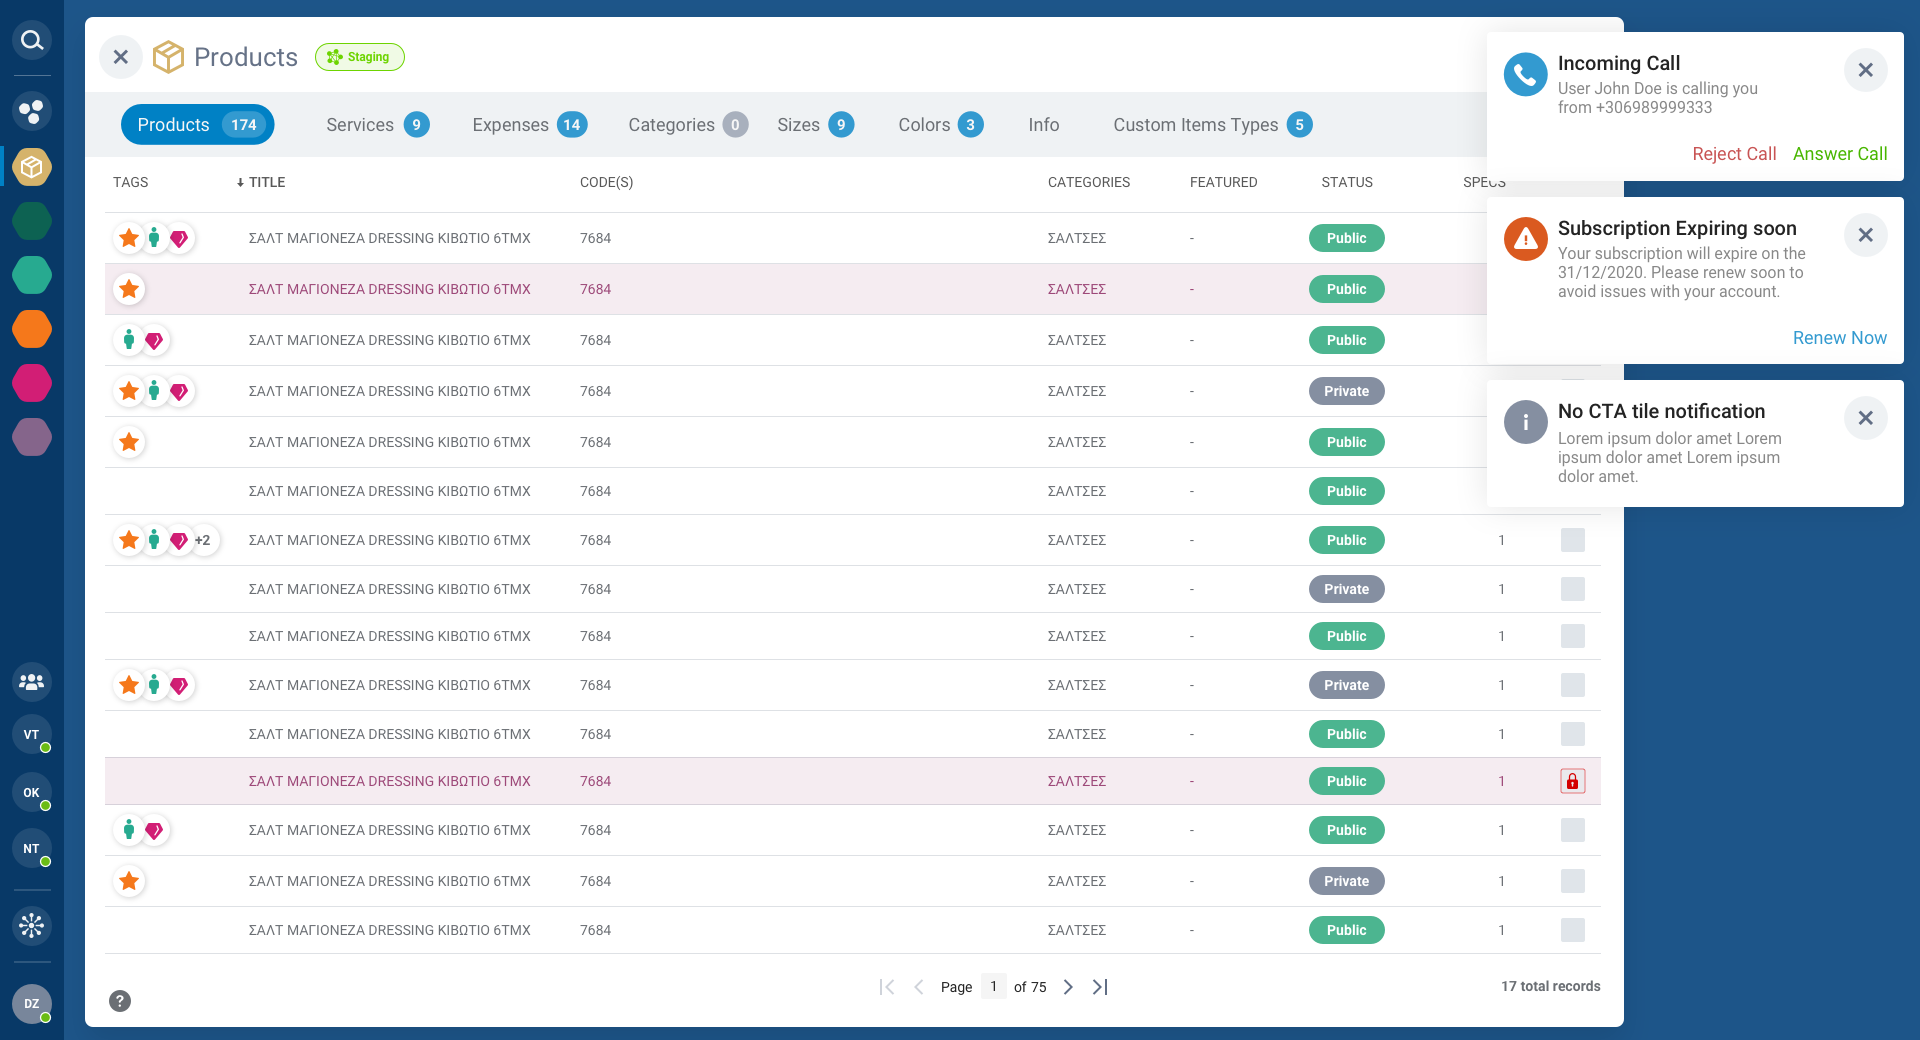Click the red lock icon in highlighted row
This screenshot has height=1040, width=1920.
(x=1572, y=781)
